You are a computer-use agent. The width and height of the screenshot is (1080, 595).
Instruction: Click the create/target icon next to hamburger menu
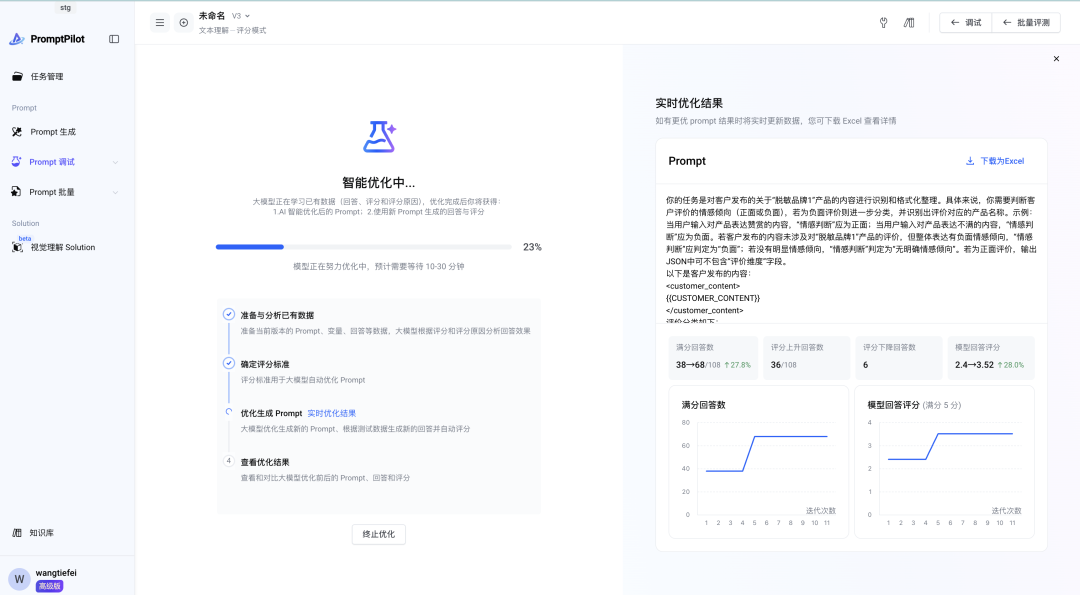pyautogui.click(x=183, y=22)
